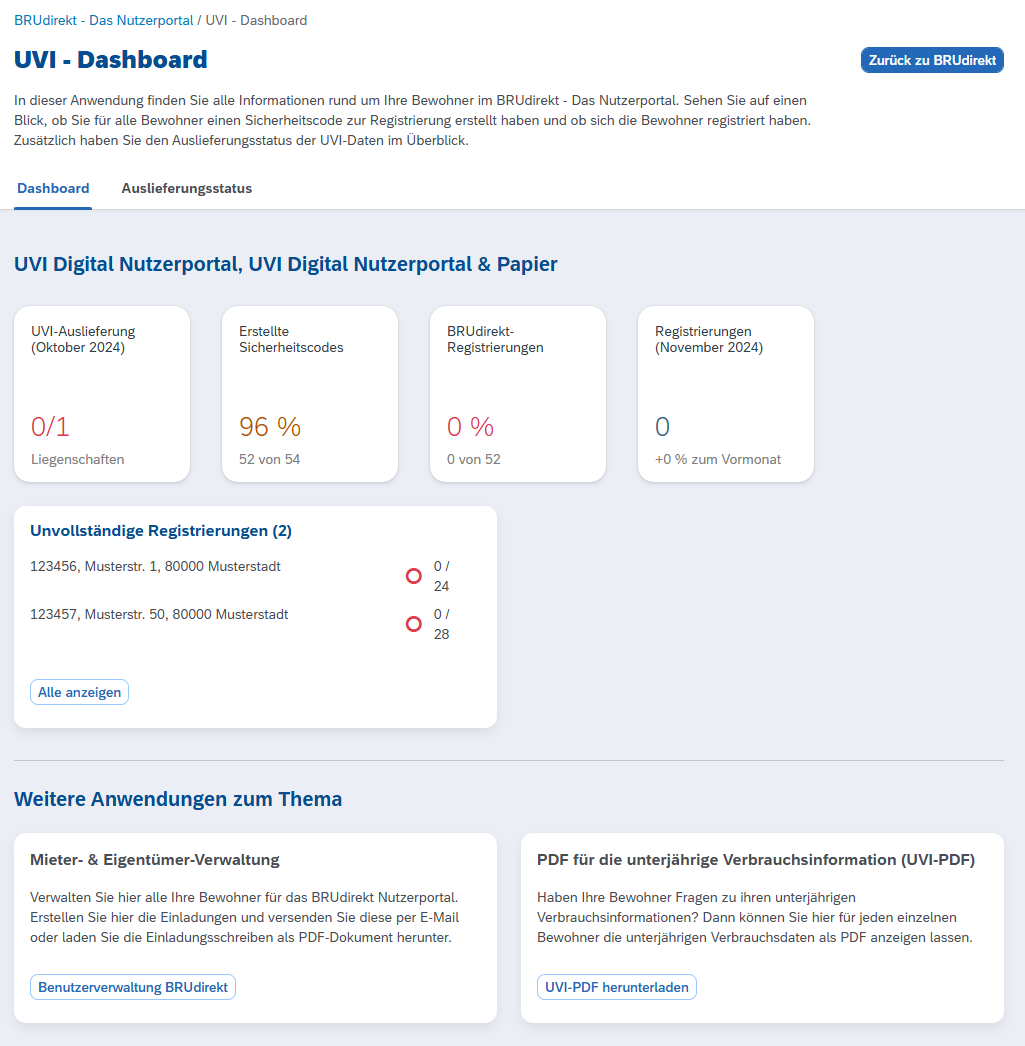
Task: Click the Alle anzeigen button
Action: tap(80, 692)
